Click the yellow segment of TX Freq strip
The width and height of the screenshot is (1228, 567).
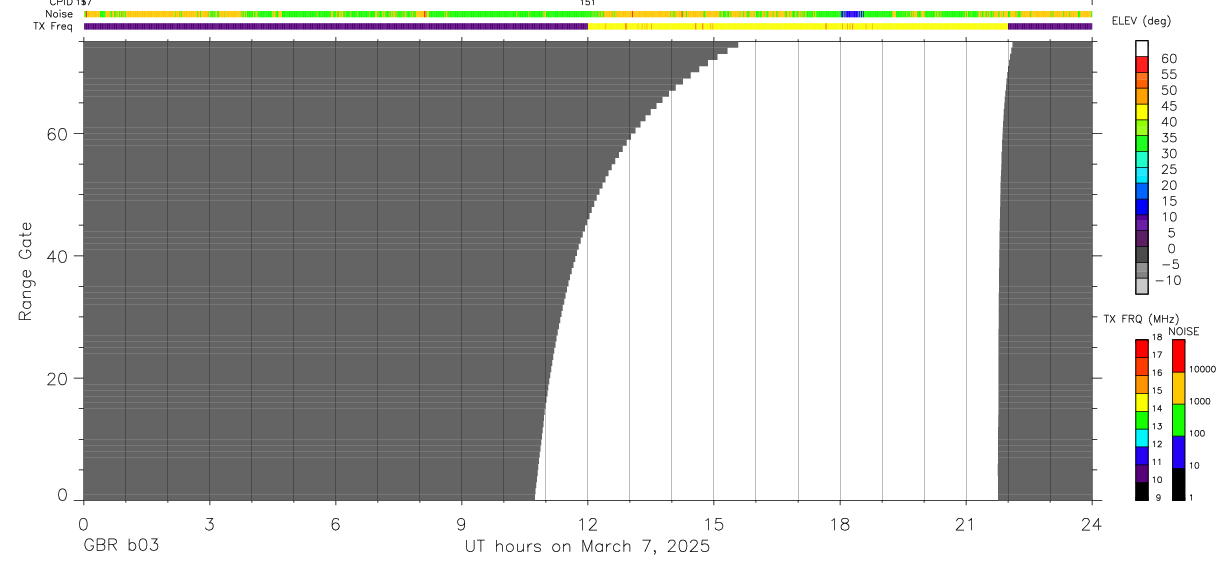(797, 27)
